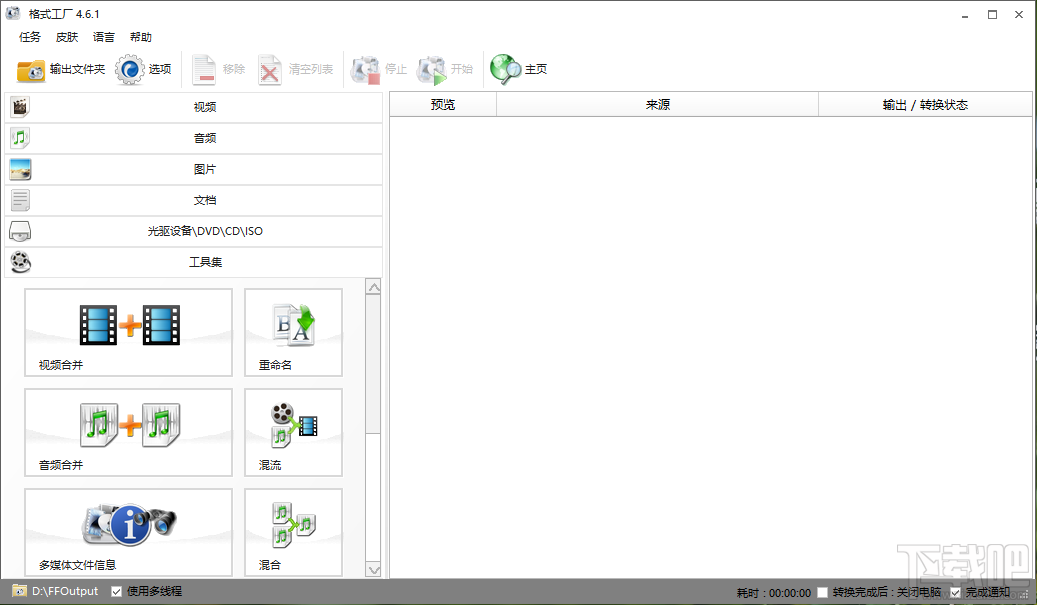Viewport: 1037px width, 605px height.
Task: Toggle 完成通知 checkbox
Action: pyautogui.click(x=956, y=592)
